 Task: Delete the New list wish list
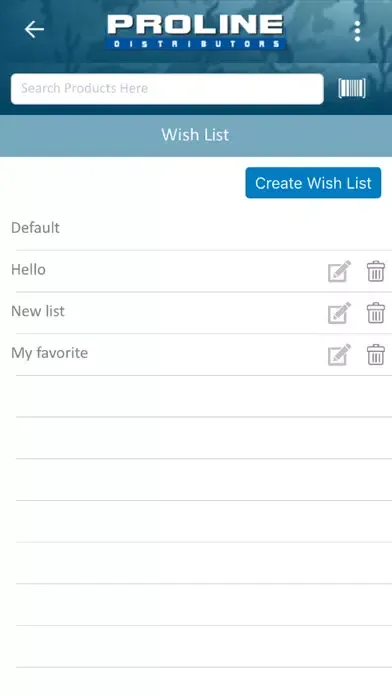coord(376,312)
